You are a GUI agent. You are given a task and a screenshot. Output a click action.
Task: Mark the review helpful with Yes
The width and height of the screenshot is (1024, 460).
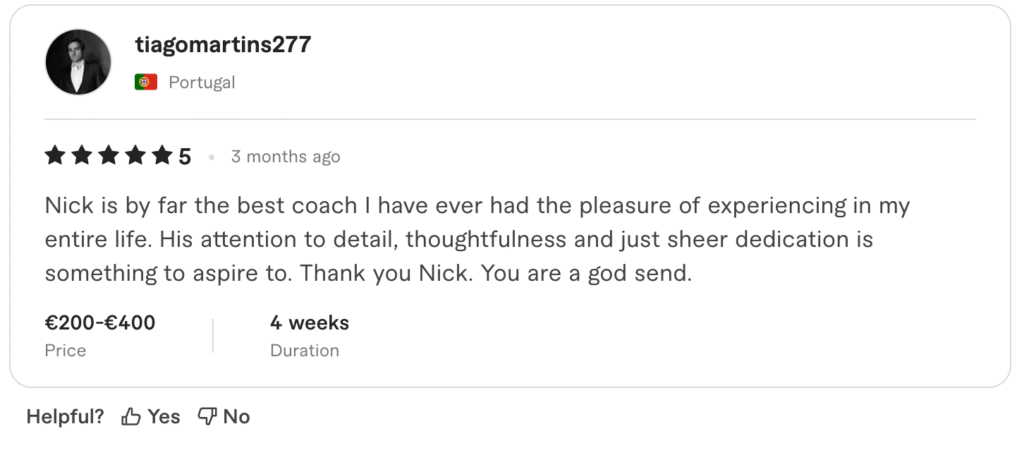(x=164, y=417)
